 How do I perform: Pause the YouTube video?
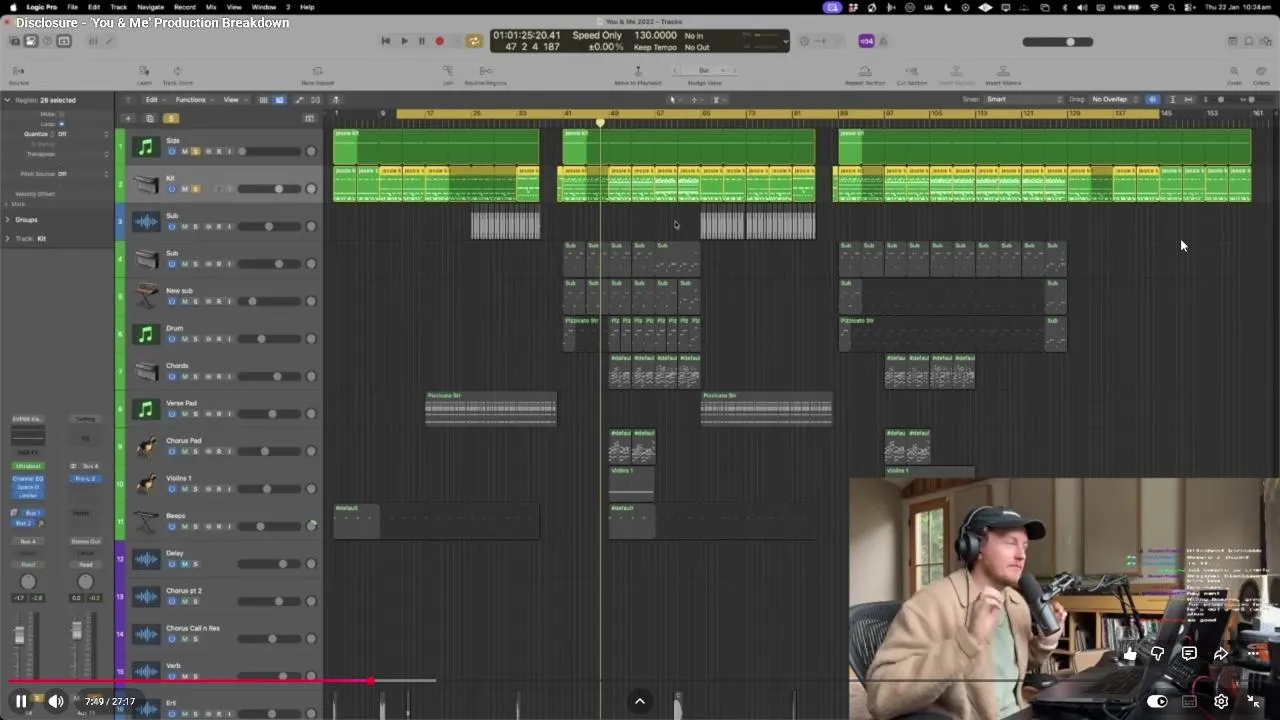pyautogui.click(x=21, y=701)
